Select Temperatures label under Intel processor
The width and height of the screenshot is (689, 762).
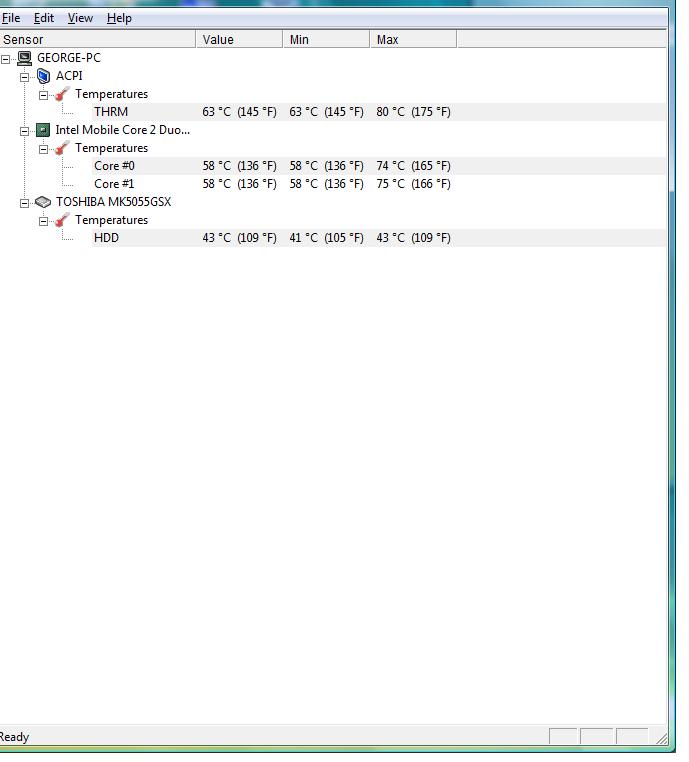tap(111, 148)
